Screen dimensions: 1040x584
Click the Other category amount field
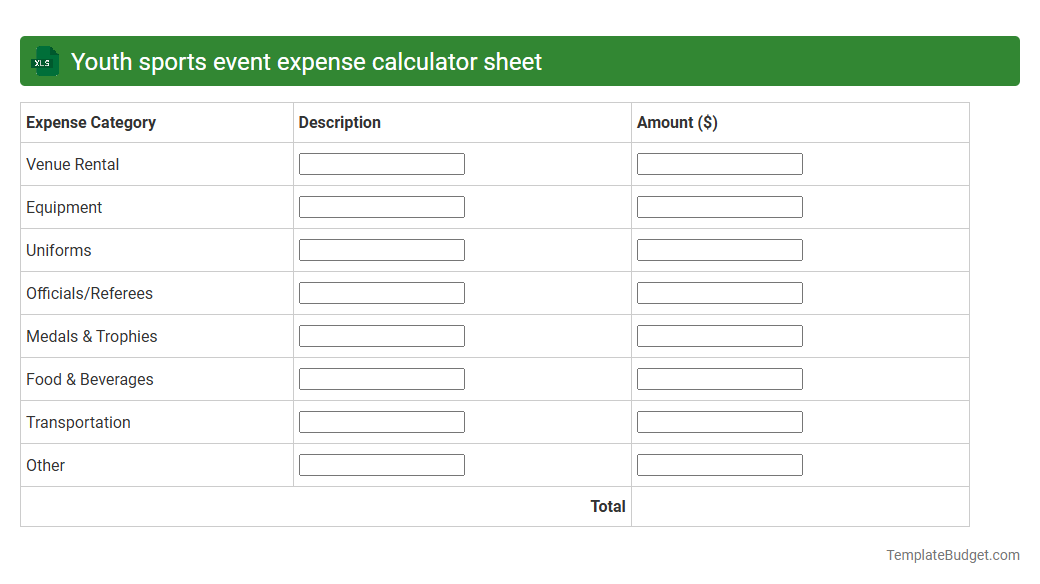[719, 464]
